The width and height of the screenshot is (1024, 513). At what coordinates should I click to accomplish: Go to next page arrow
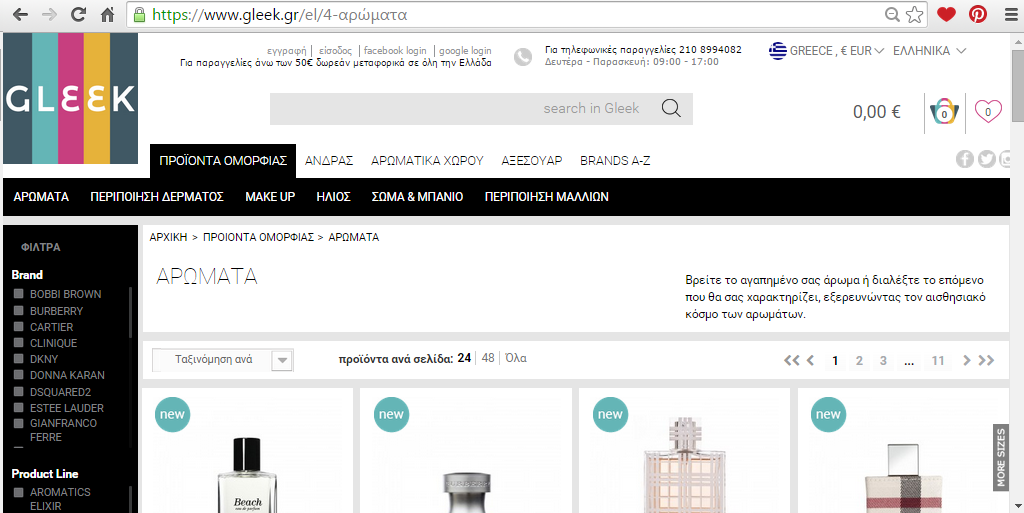(x=967, y=360)
